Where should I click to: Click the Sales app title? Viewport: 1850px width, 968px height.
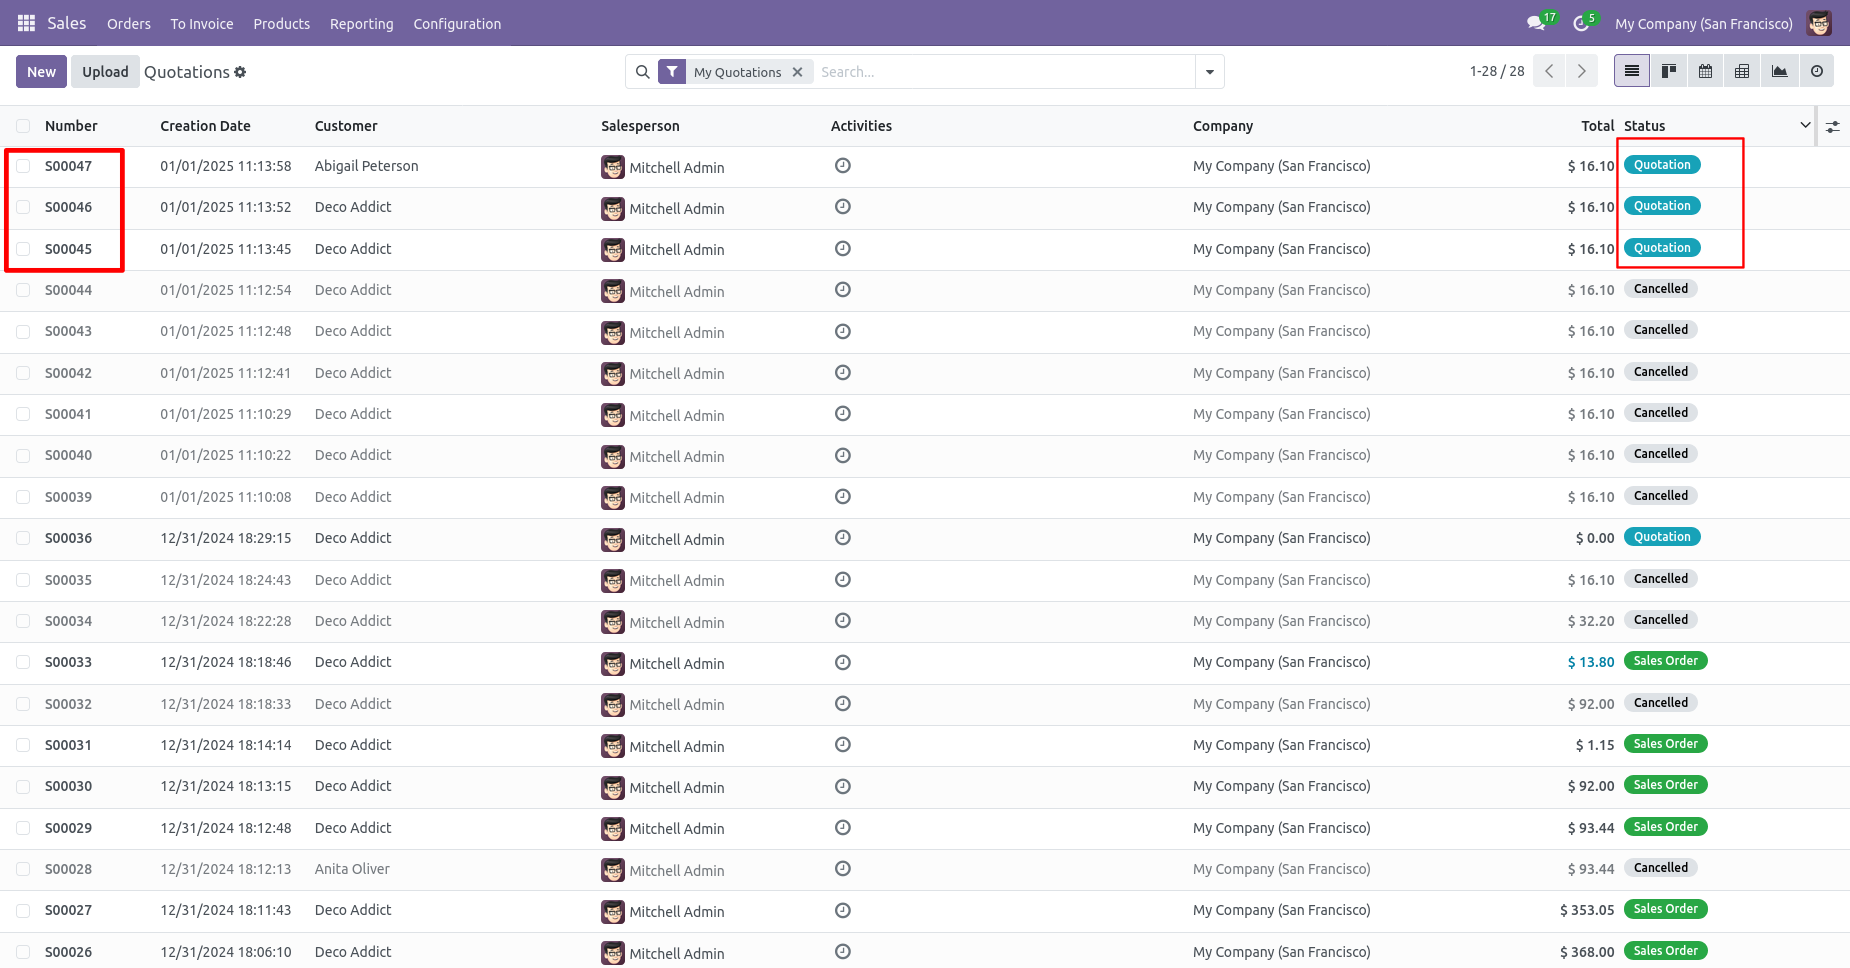point(67,23)
